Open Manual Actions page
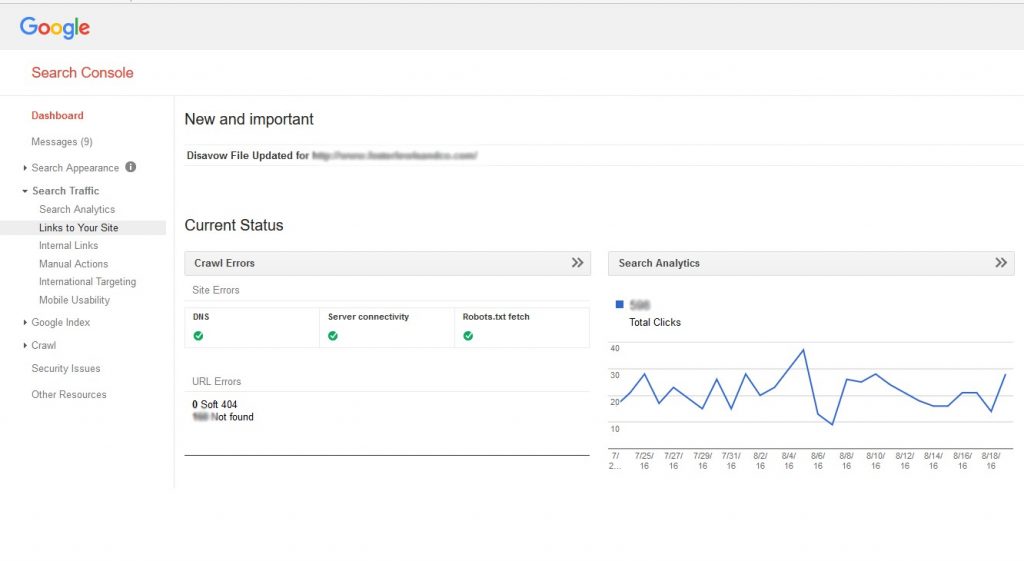 (x=74, y=264)
